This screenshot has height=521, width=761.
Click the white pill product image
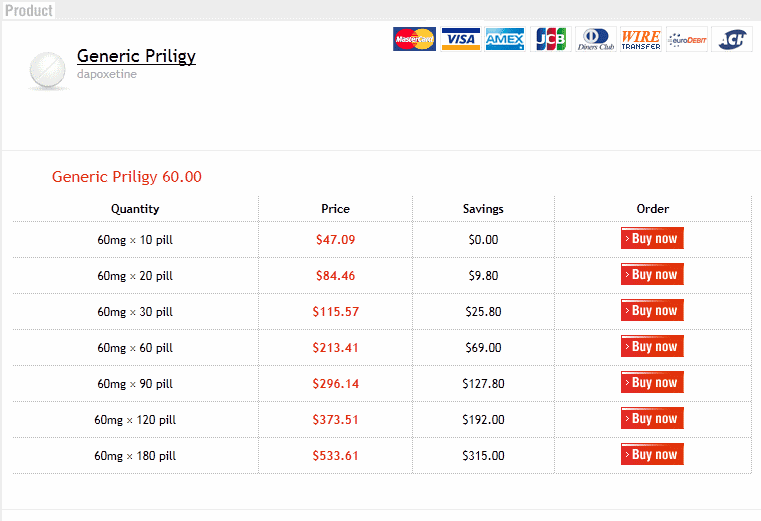point(48,71)
